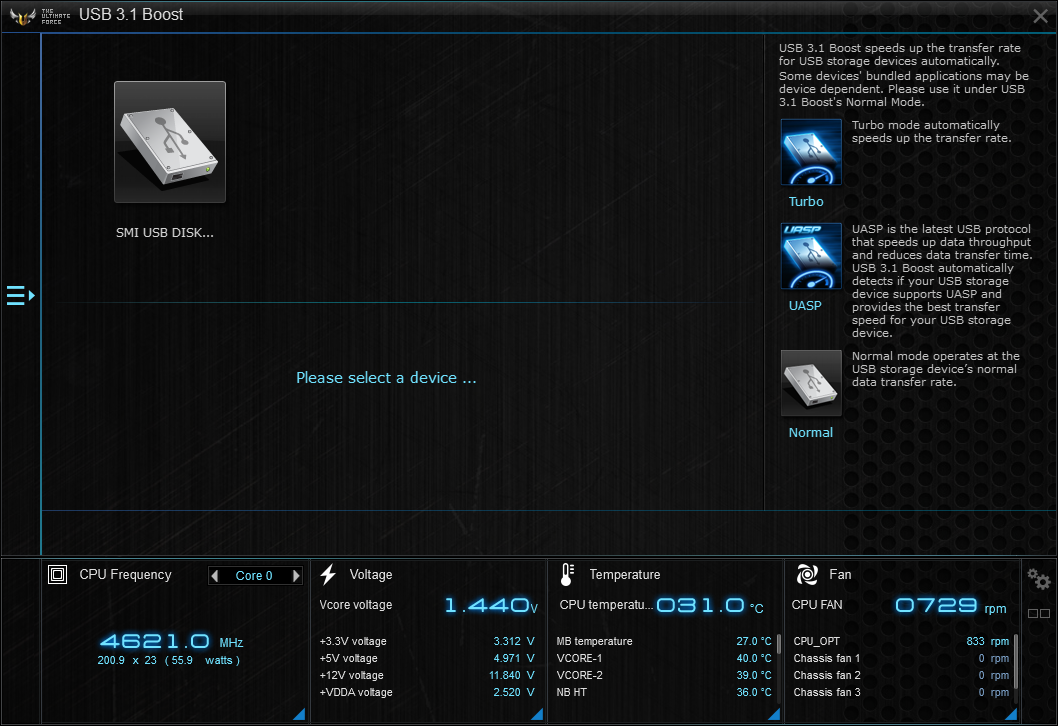Click the TUF Ultimate Force logo
Viewport: 1058px width, 726px height.
39,16
